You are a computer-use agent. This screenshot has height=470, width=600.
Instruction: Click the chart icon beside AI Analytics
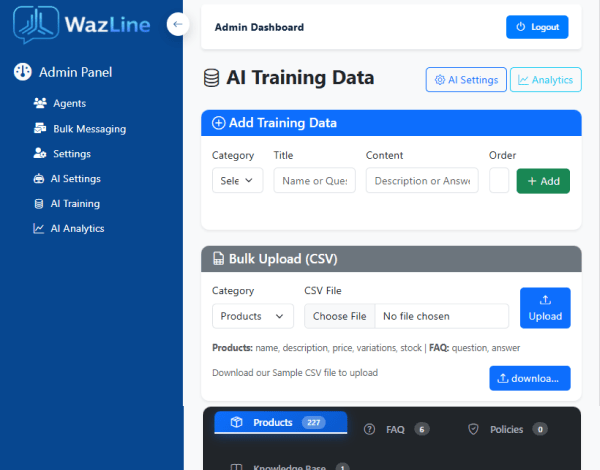38,228
